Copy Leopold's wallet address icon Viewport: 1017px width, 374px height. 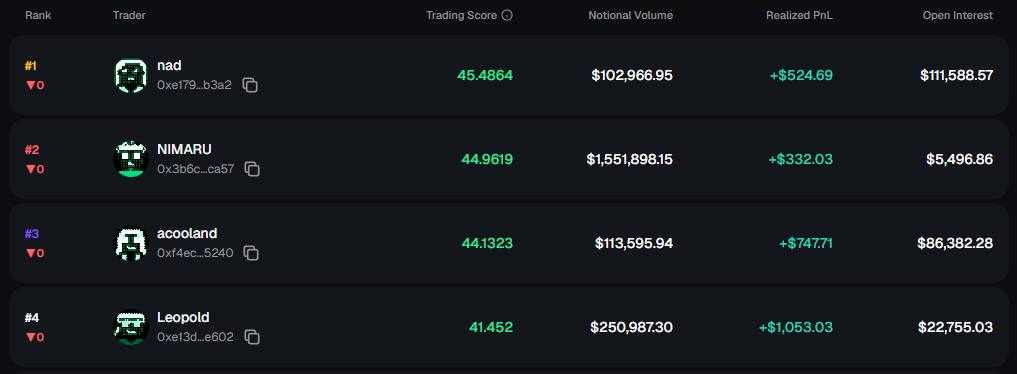click(252, 337)
